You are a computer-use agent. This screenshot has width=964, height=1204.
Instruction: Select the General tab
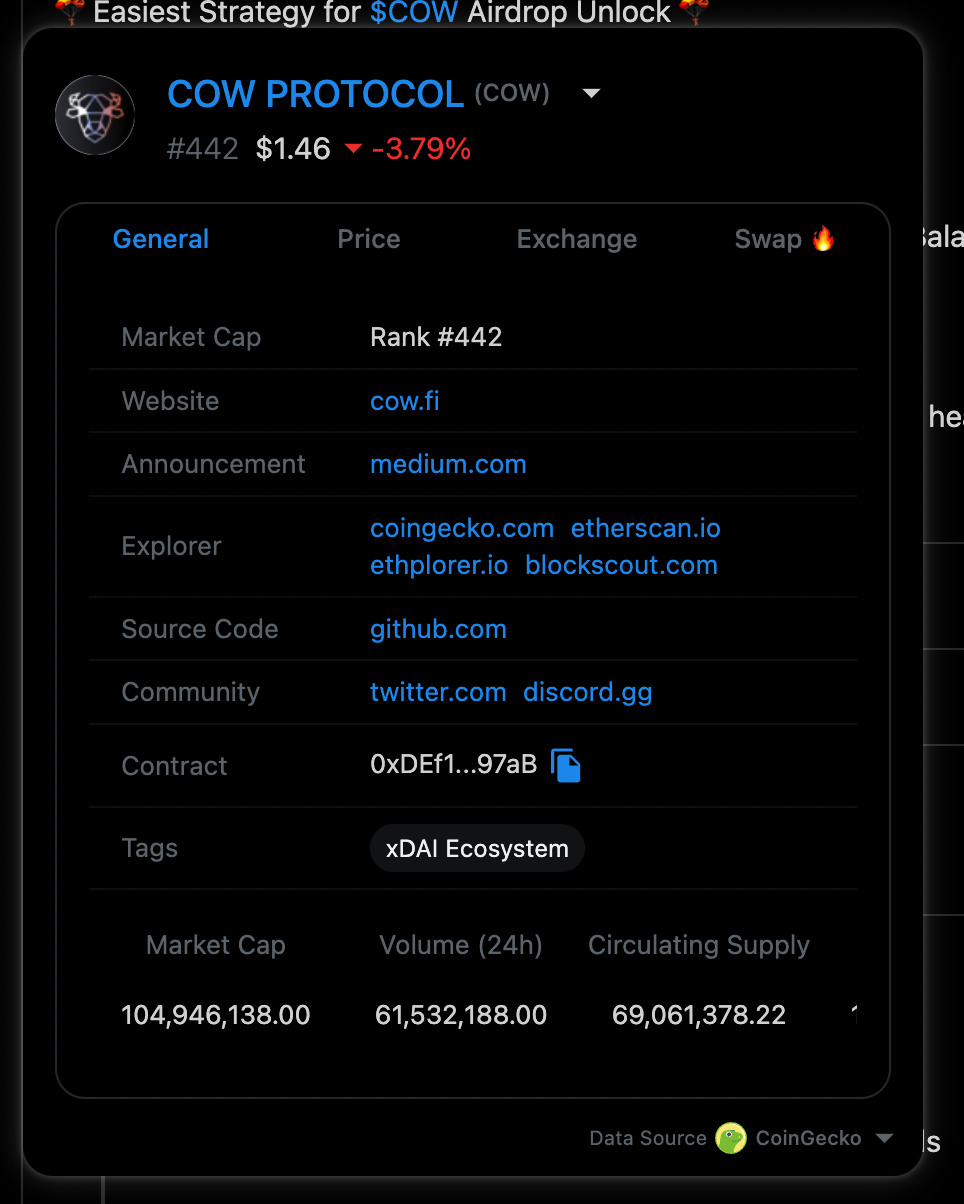click(x=161, y=239)
